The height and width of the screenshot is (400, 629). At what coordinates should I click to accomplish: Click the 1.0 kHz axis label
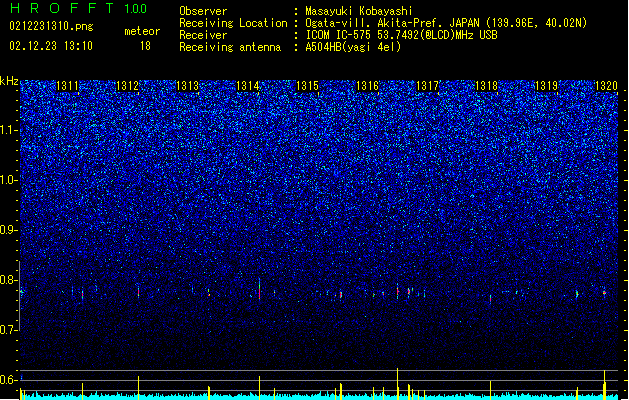[8, 180]
